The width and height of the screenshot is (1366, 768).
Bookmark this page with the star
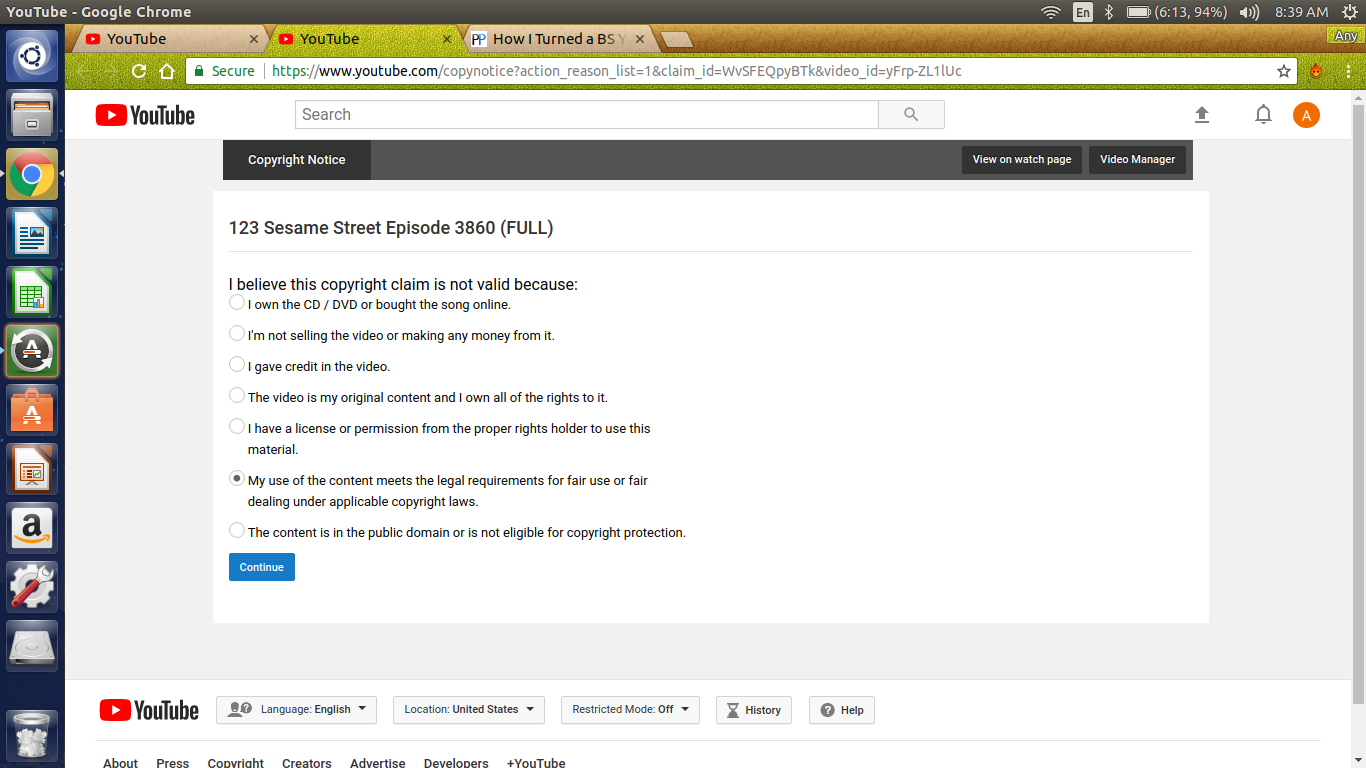click(x=1284, y=71)
